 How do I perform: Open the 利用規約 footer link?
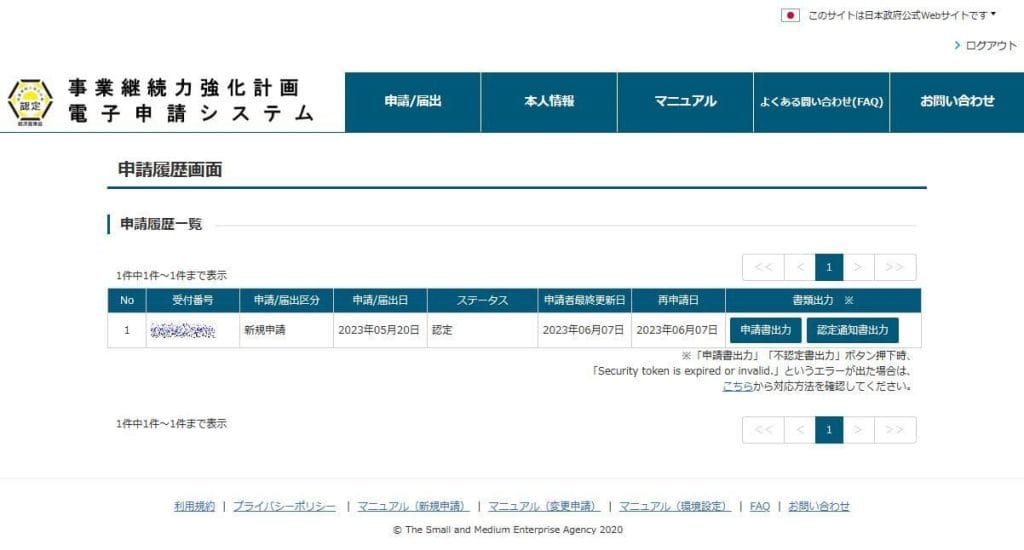(x=194, y=507)
